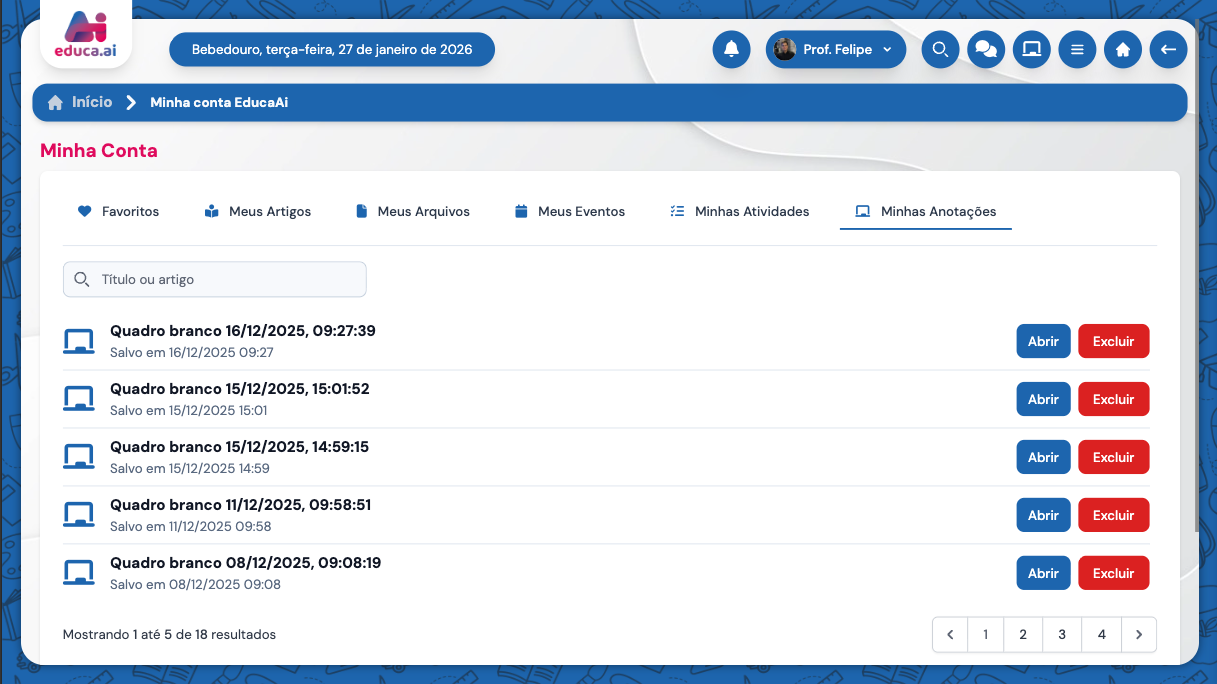1217x684 pixels.
Task: Go to home via house icon button
Action: pyautogui.click(x=1122, y=49)
